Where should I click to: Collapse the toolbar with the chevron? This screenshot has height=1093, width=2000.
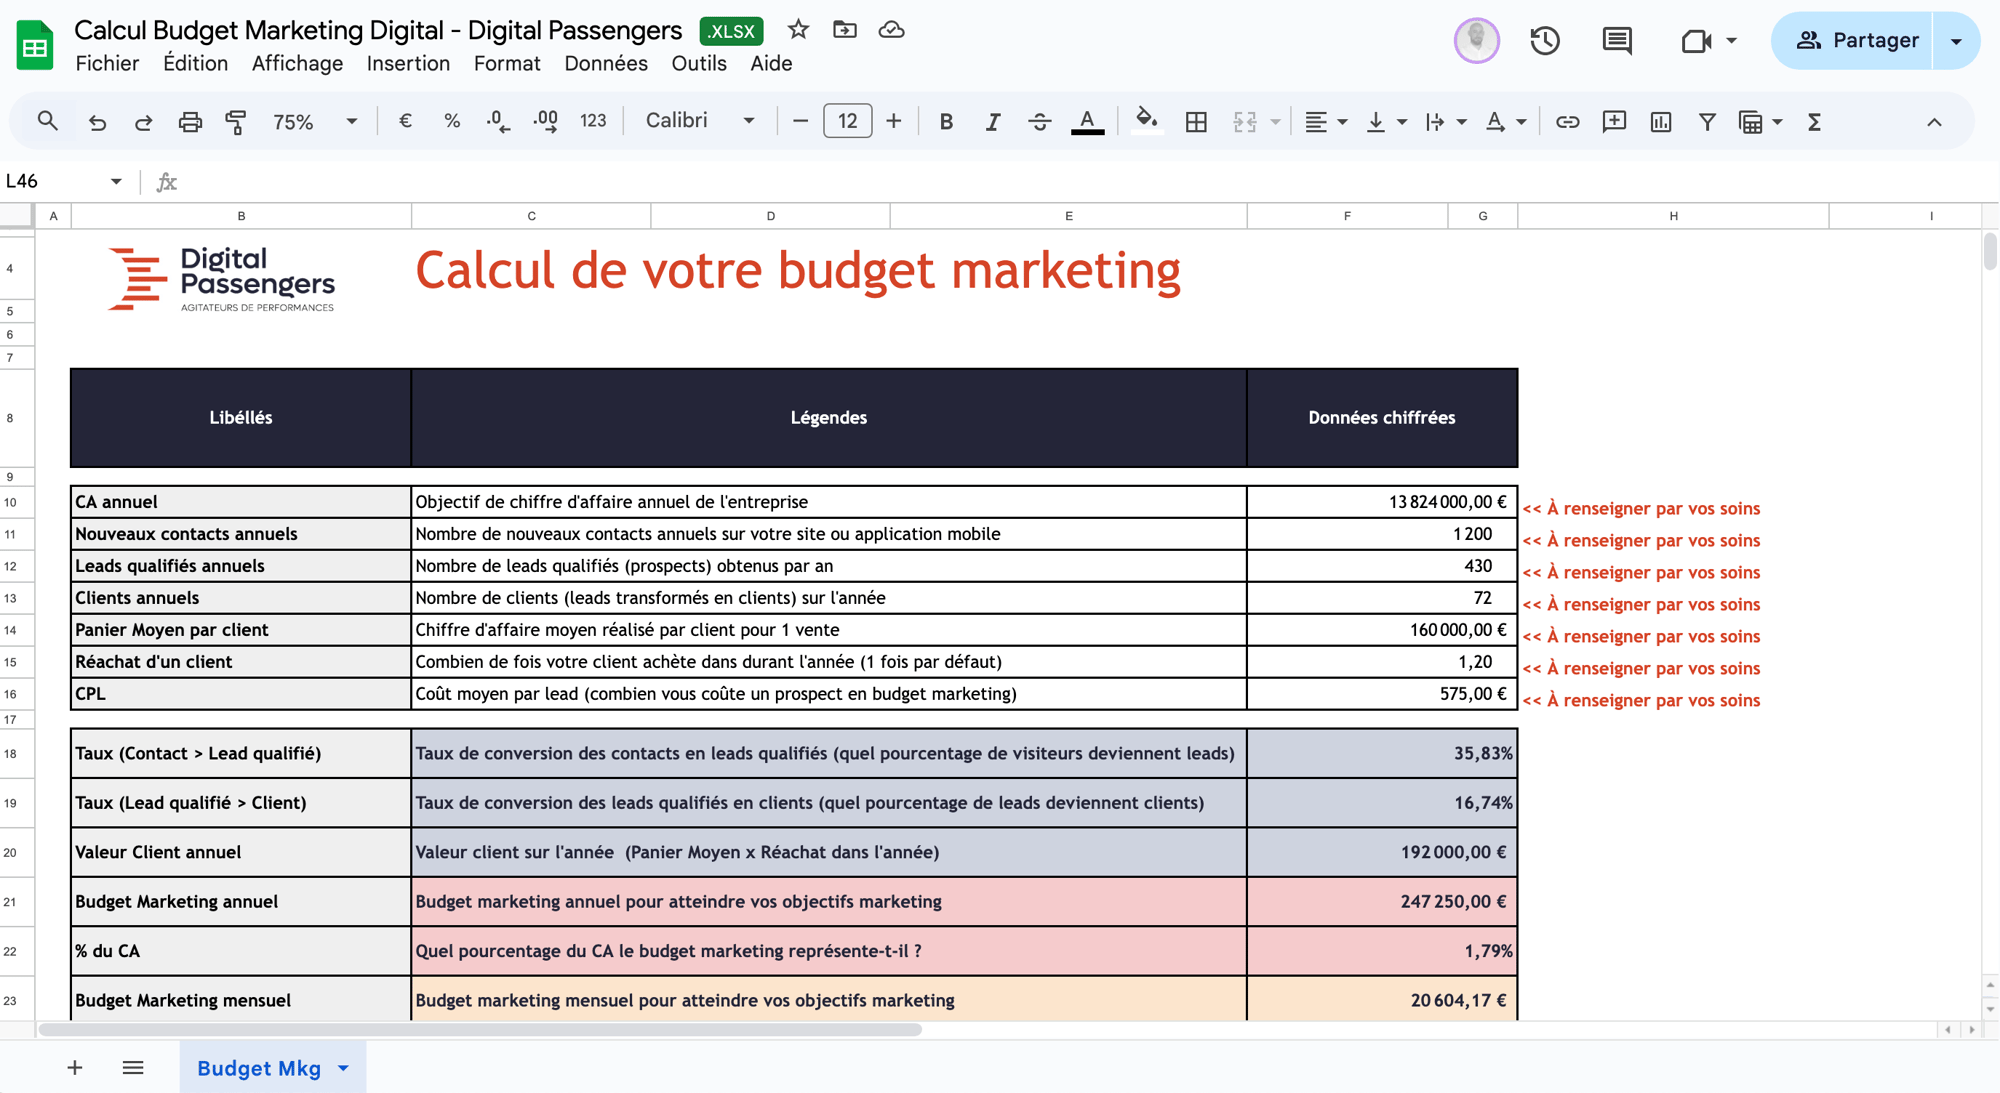click(x=1934, y=122)
